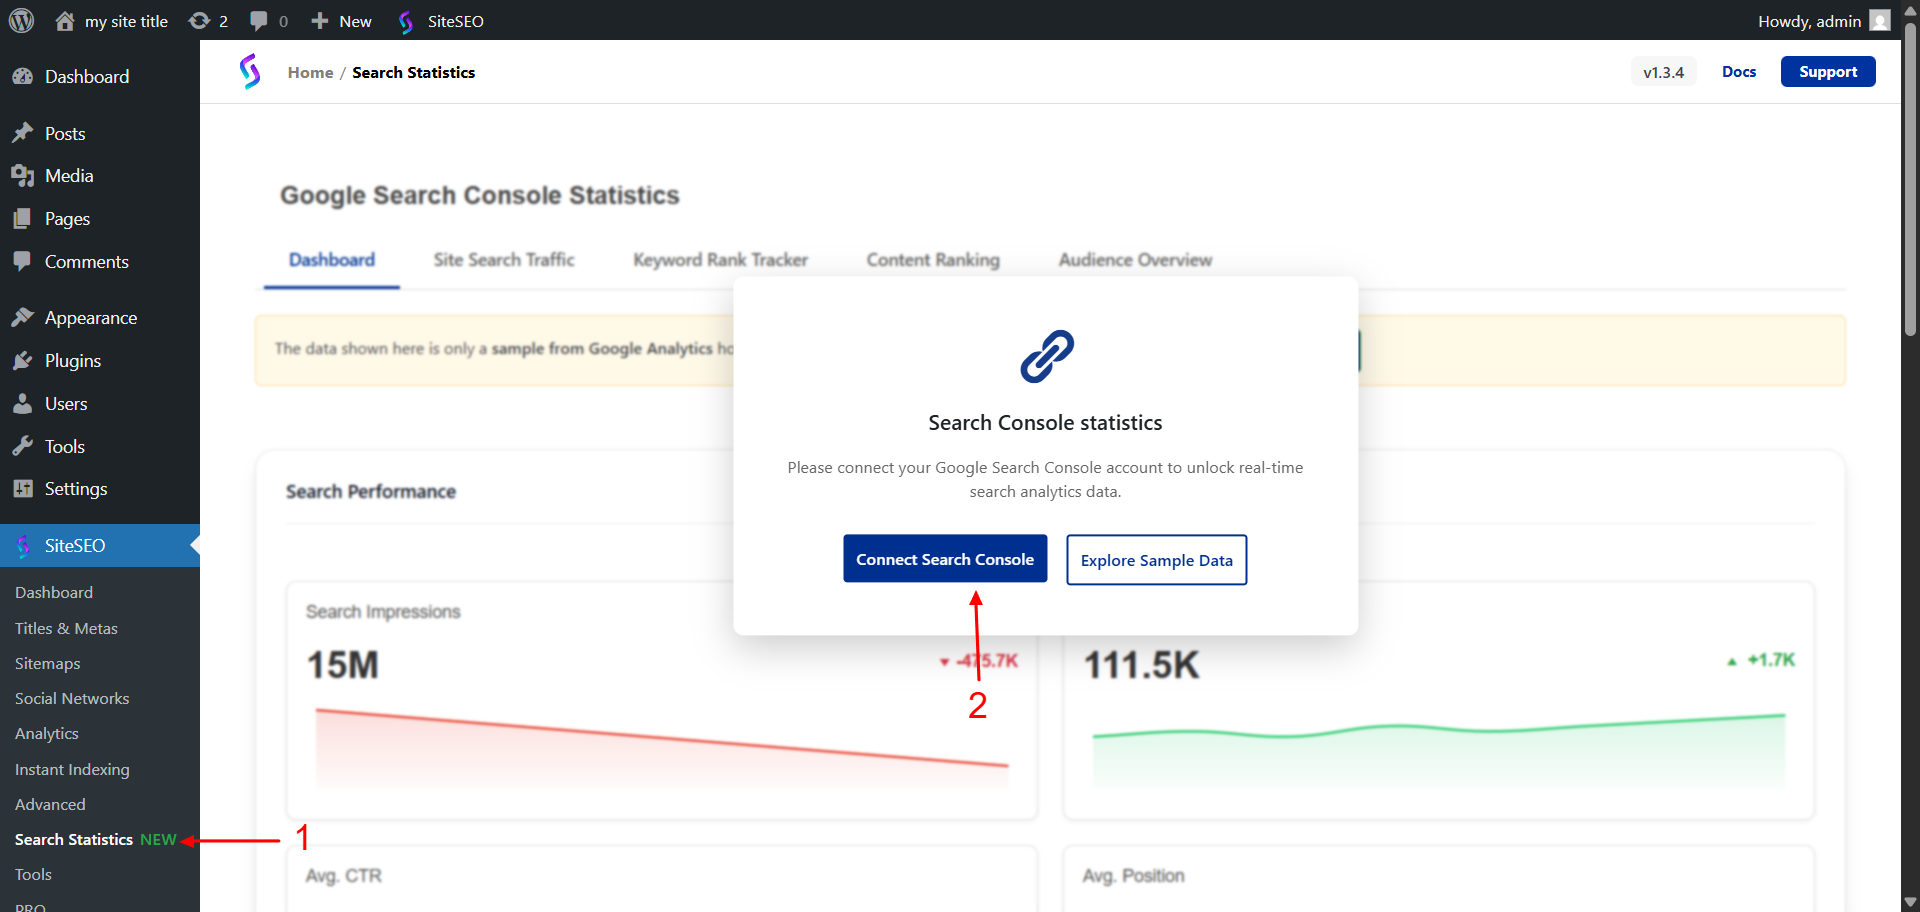The width and height of the screenshot is (1920, 912).
Task: Switch to the Content Ranking tab
Action: coord(932,259)
